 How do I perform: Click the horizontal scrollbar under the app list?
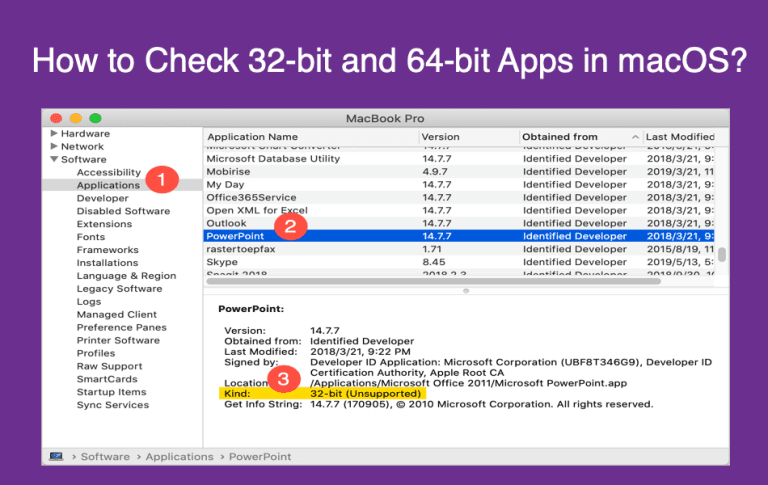click(x=433, y=282)
